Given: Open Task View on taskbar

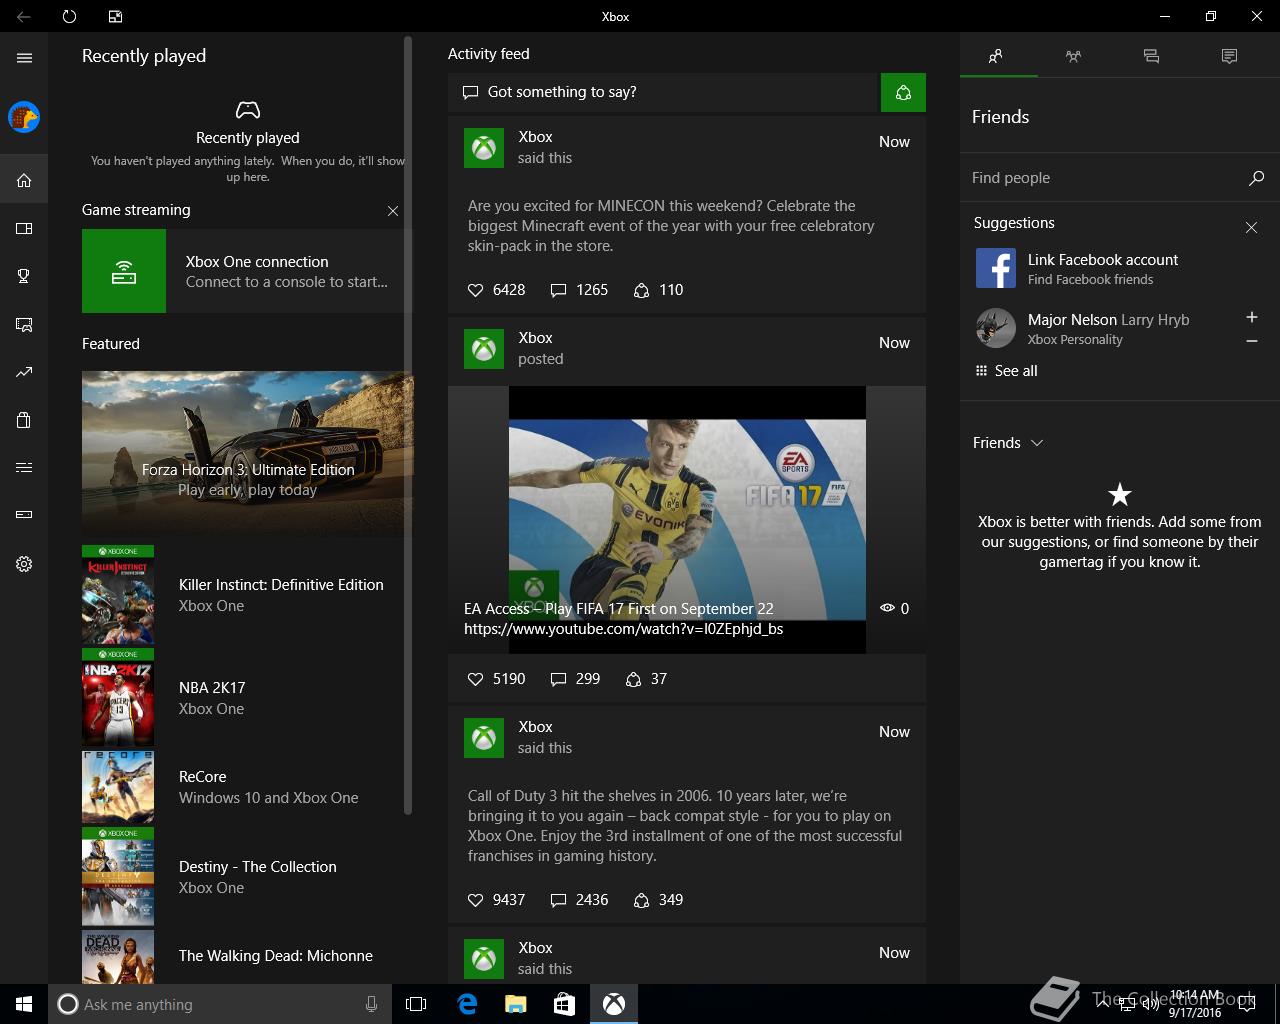Looking at the screenshot, I should [416, 1004].
